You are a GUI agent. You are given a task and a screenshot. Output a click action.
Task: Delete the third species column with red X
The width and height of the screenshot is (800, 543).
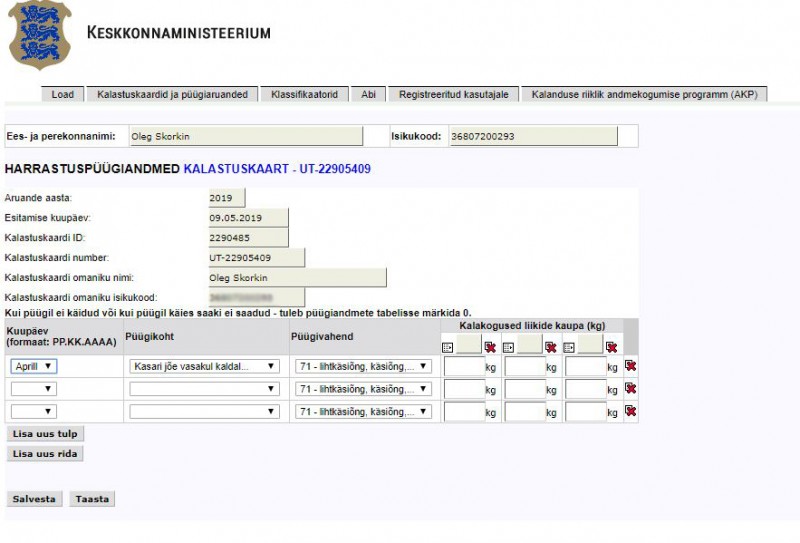tap(611, 347)
